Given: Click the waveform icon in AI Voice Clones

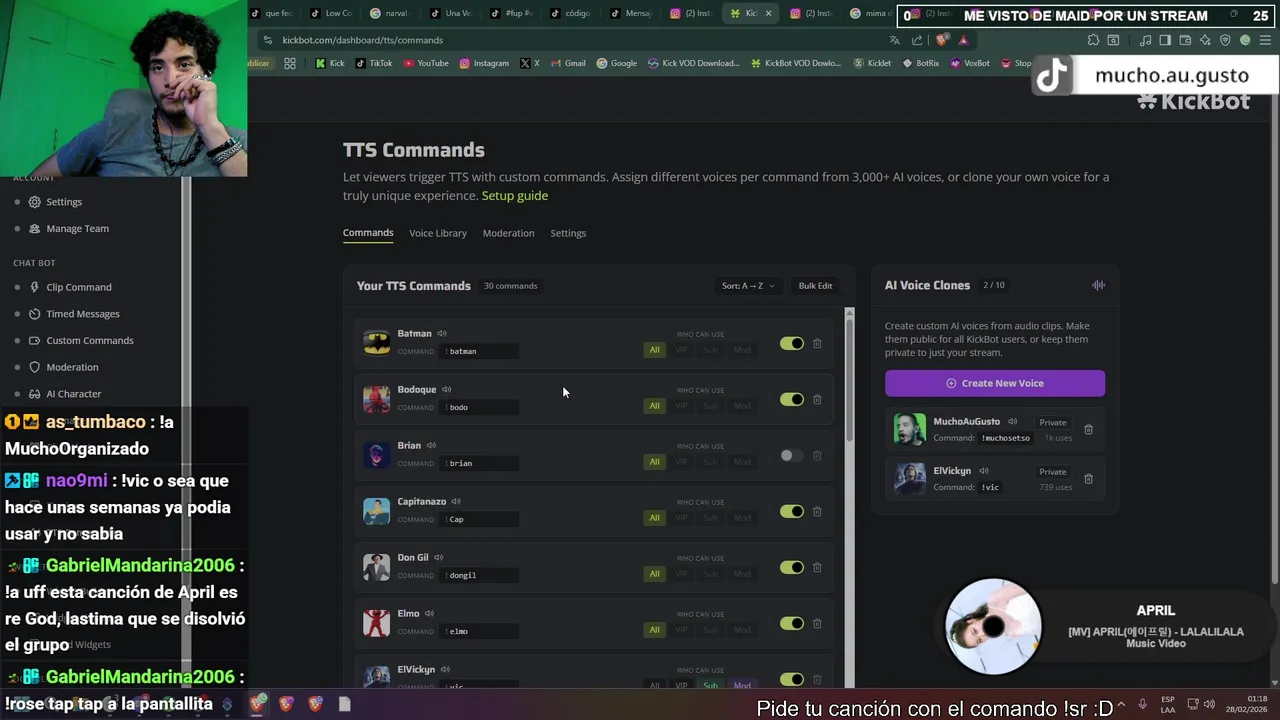Looking at the screenshot, I should coord(1098,285).
